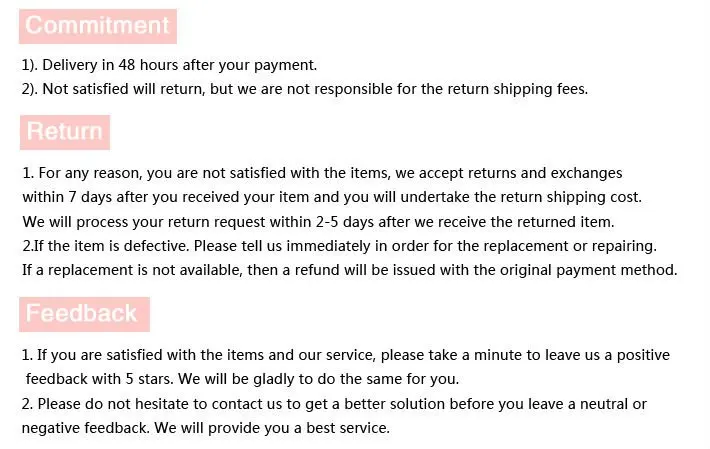The height and width of the screenshot is (449, 710).
Task: Click the pink Commitment heading banner
Action: click(98, 26)
